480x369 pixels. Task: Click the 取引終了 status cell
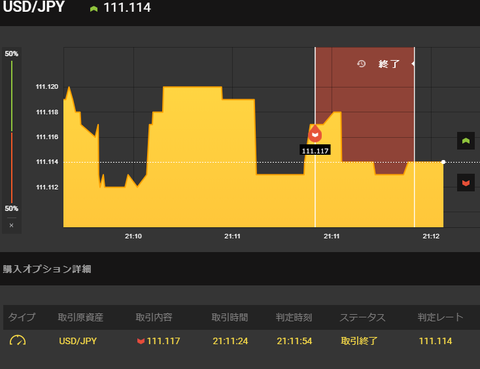[359, 341]
